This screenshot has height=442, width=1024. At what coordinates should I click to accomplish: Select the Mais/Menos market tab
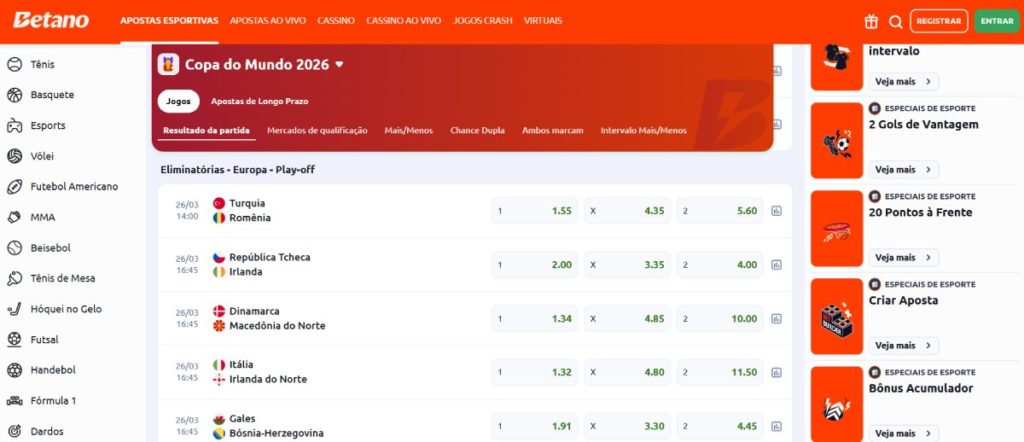point(409,131)
